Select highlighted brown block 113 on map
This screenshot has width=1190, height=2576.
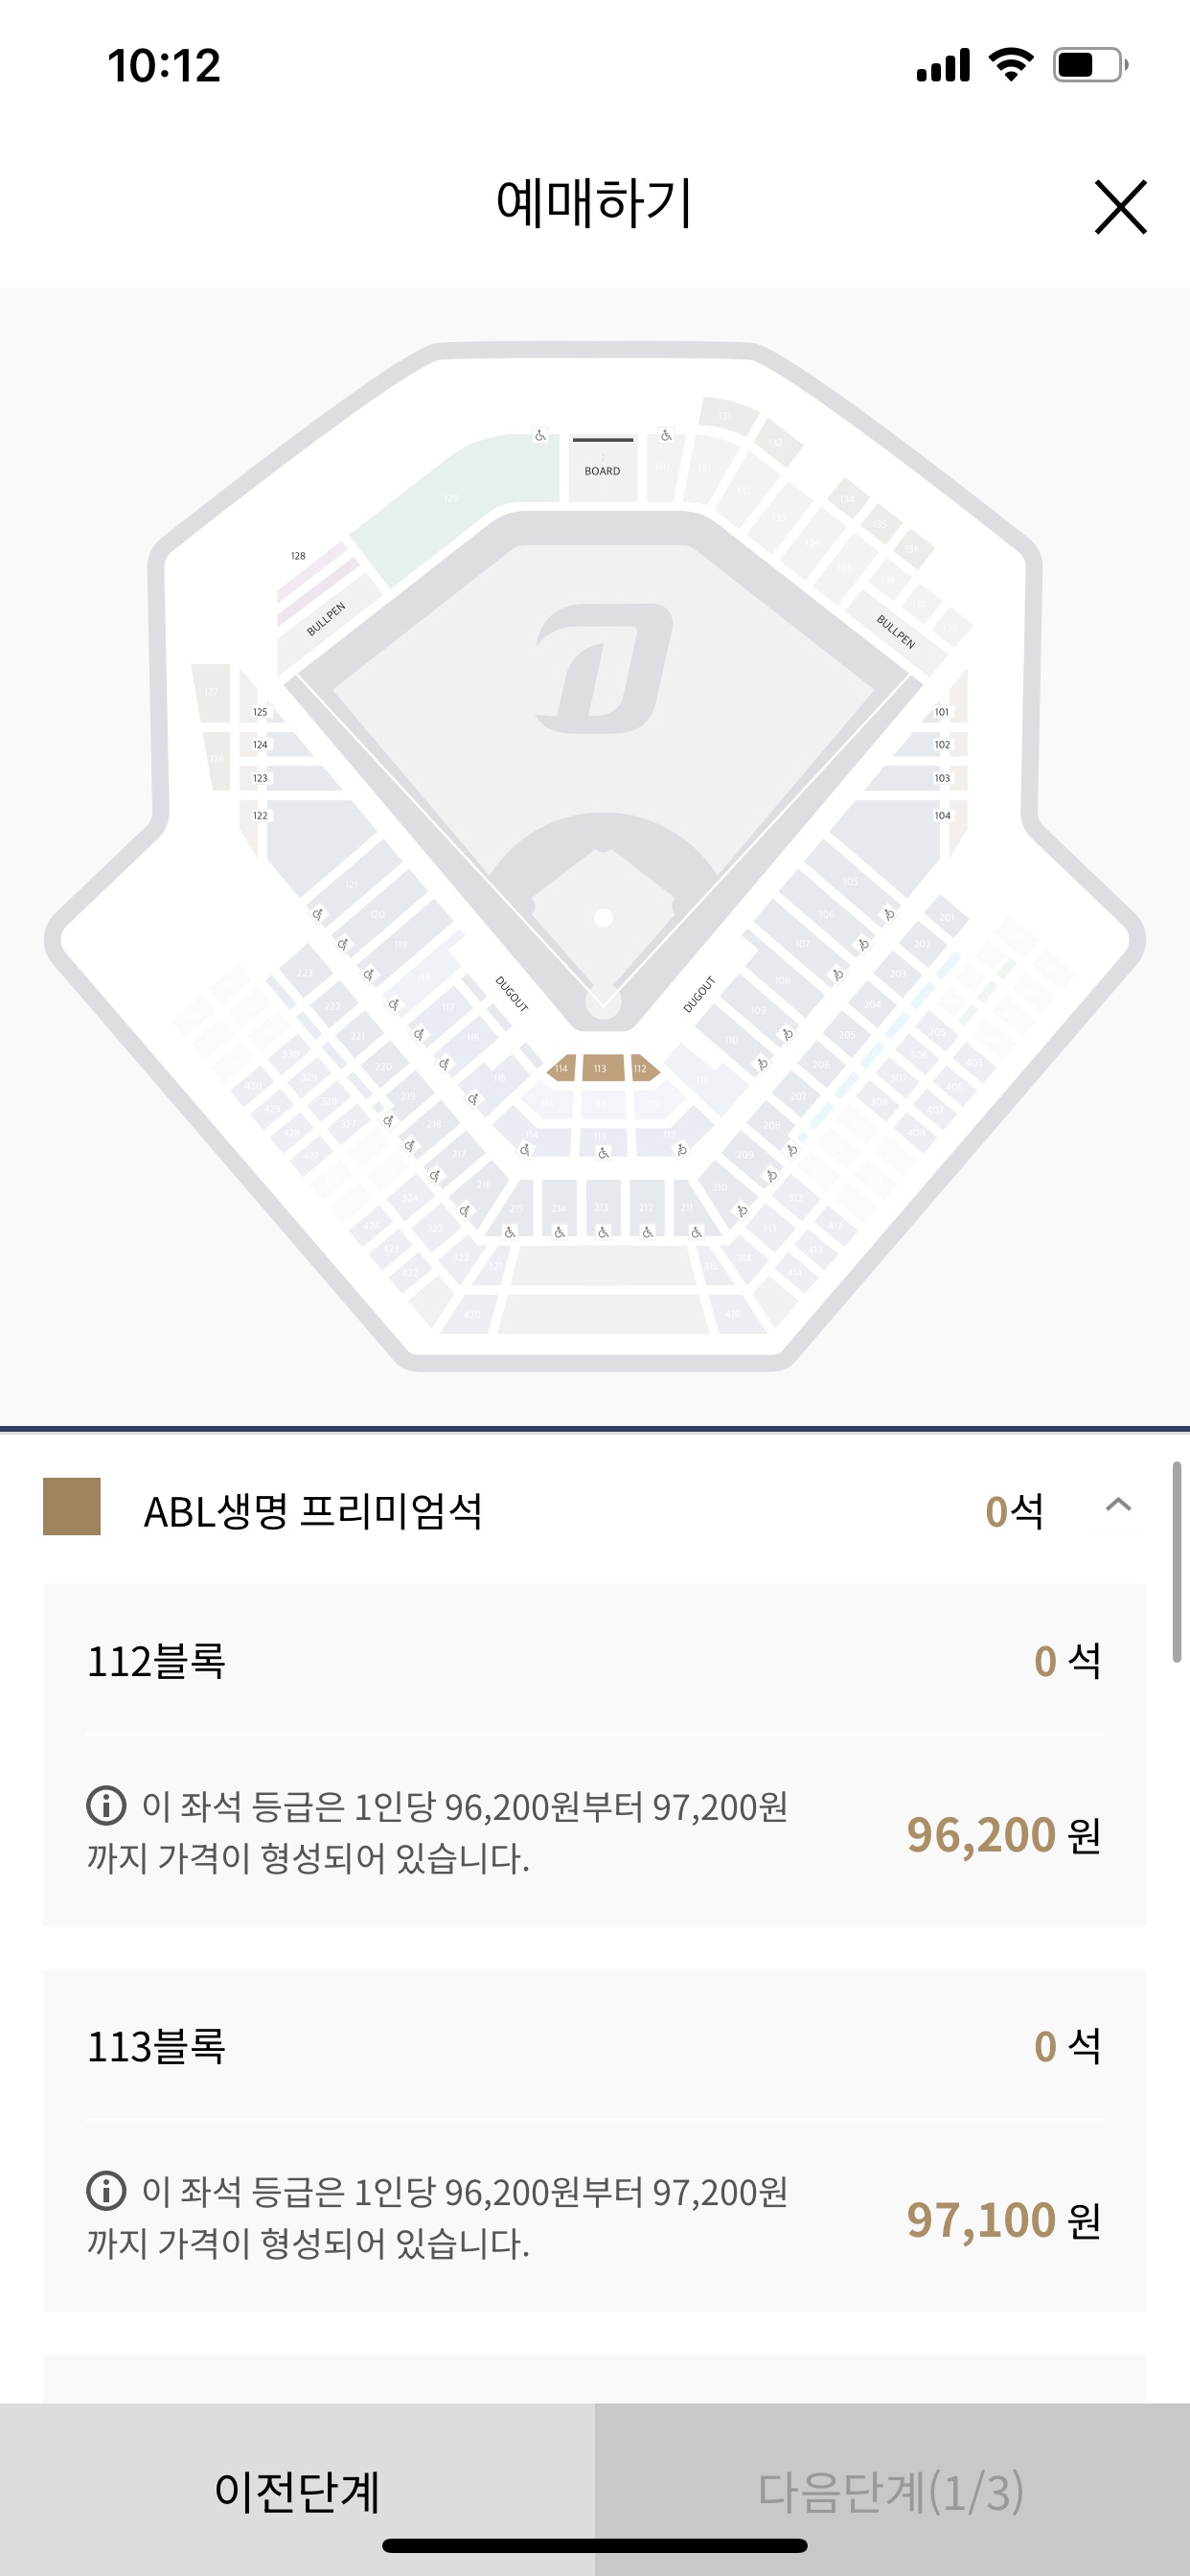pyautogui.click(x=600, y=1068)
